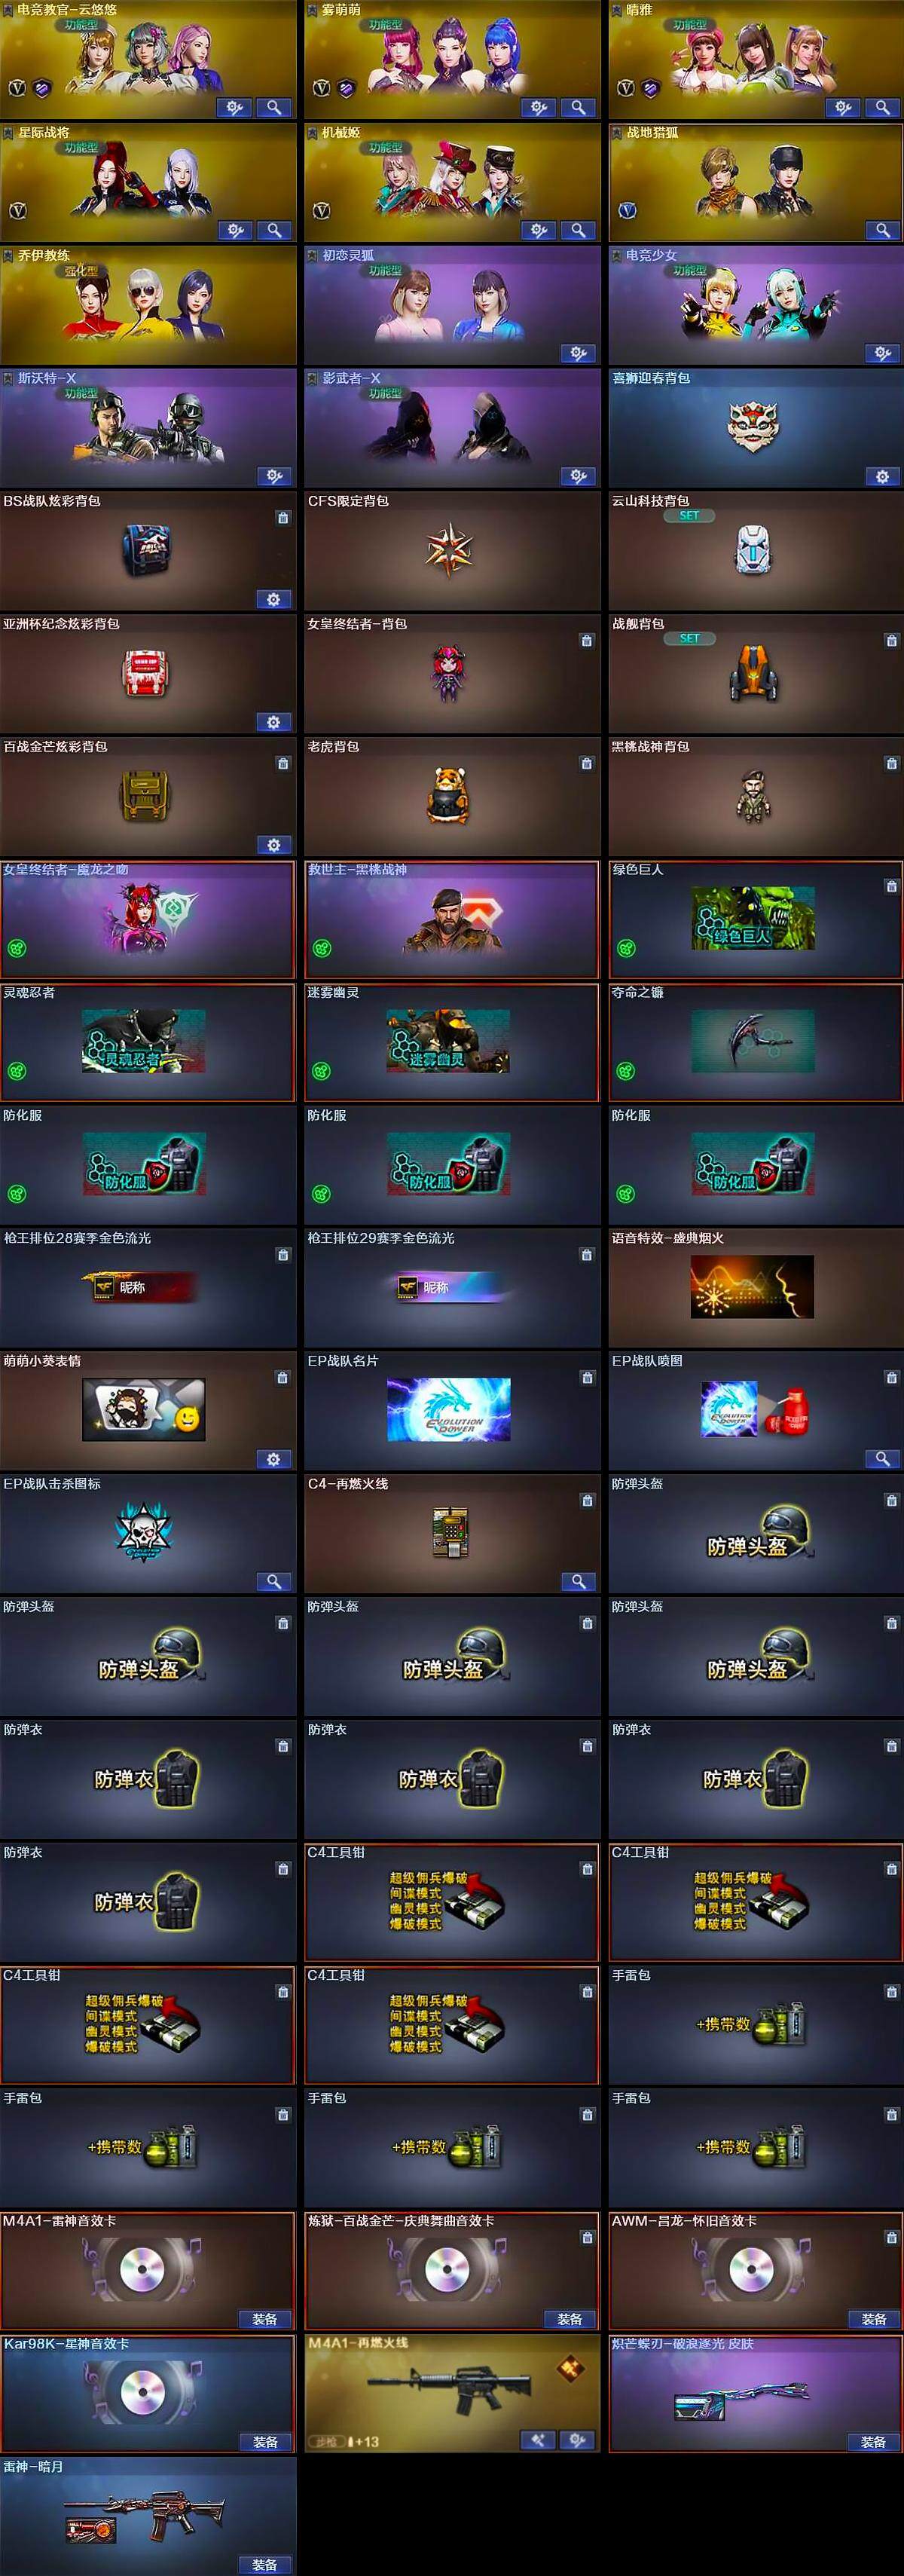Click magnifier icon on C4-再燃火线 card
This screenshot has height=2576, width=904.
click(x=578, y=1581)
